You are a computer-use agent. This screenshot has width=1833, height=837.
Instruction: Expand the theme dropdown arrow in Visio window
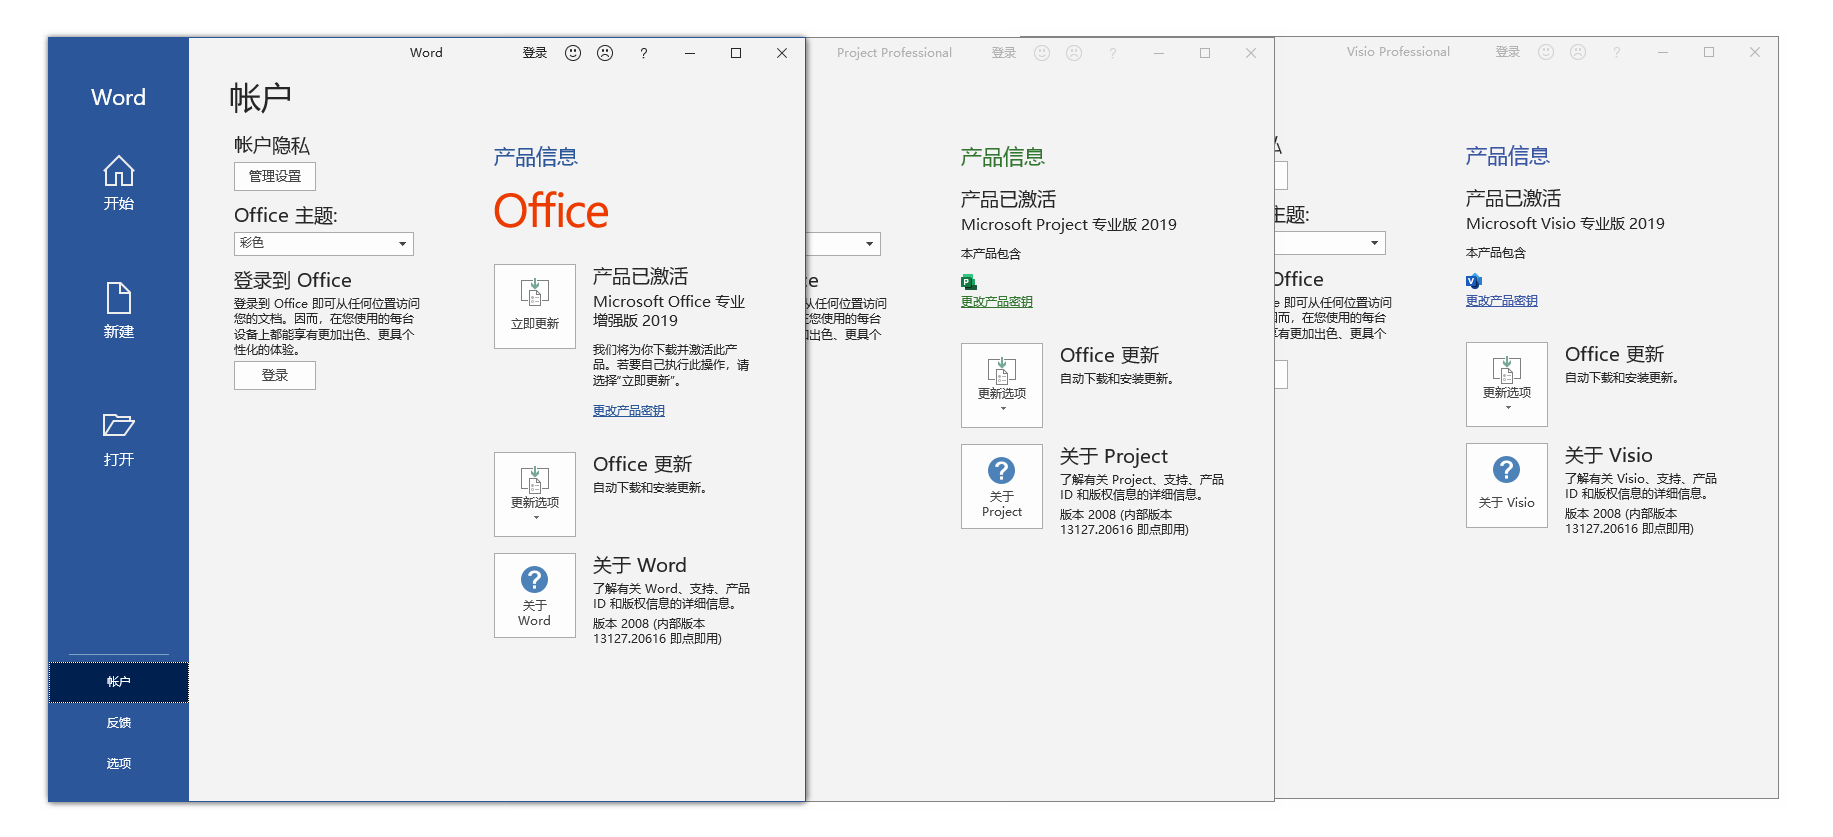(x=1374, y=243)
